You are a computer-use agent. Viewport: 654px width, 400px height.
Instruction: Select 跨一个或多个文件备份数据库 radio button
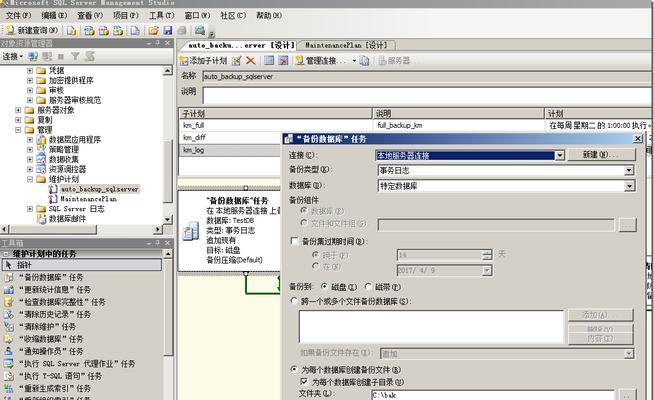click(294, 301)
